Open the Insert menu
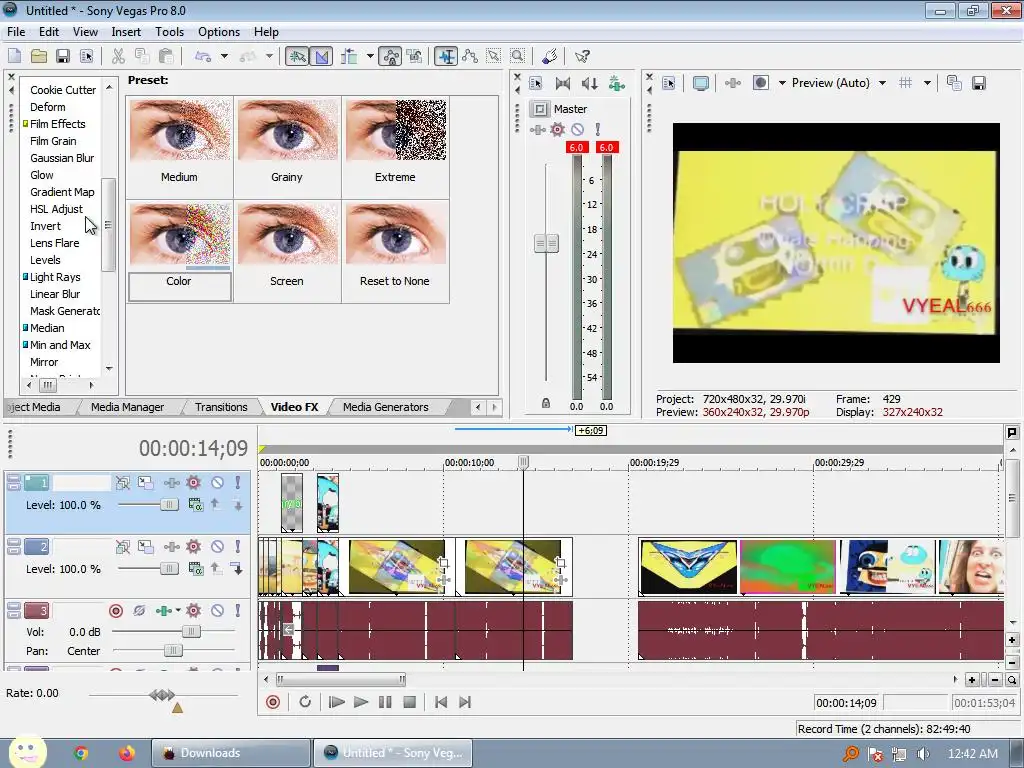1024x768 pixels. click(x=126, y=31)
